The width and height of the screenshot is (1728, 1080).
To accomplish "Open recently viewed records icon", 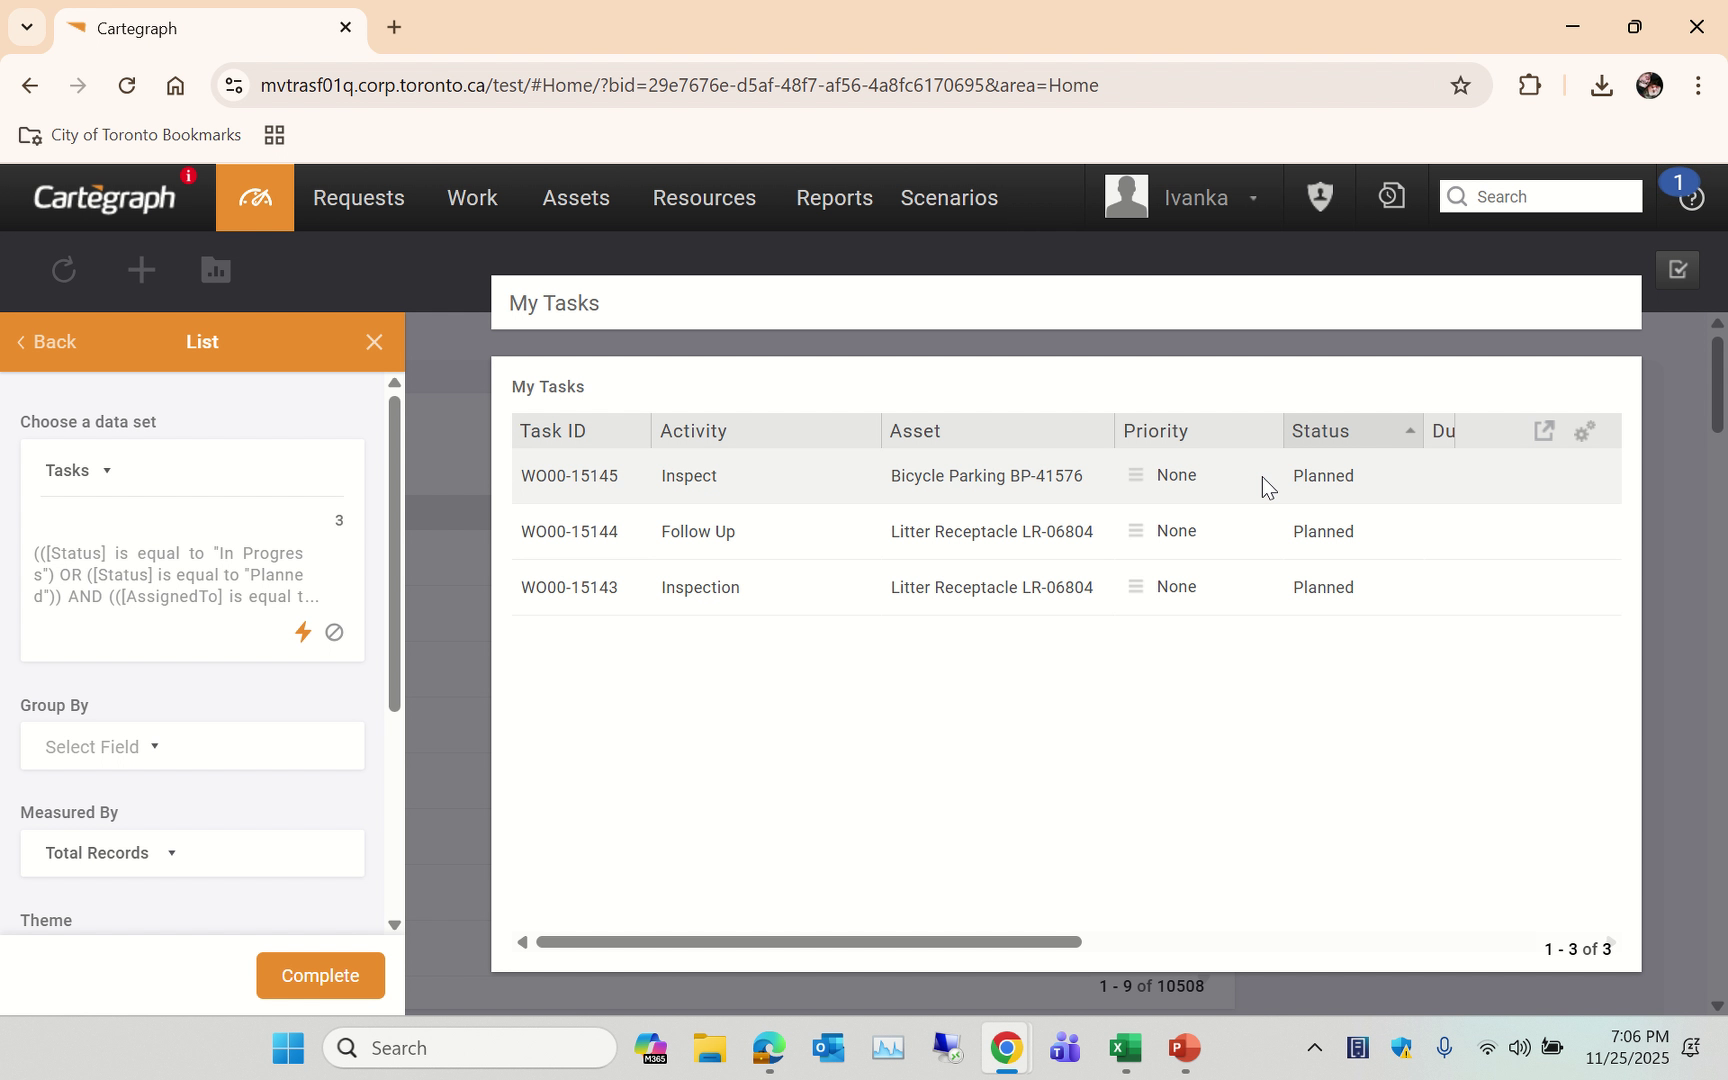I will coord(1390,196).
